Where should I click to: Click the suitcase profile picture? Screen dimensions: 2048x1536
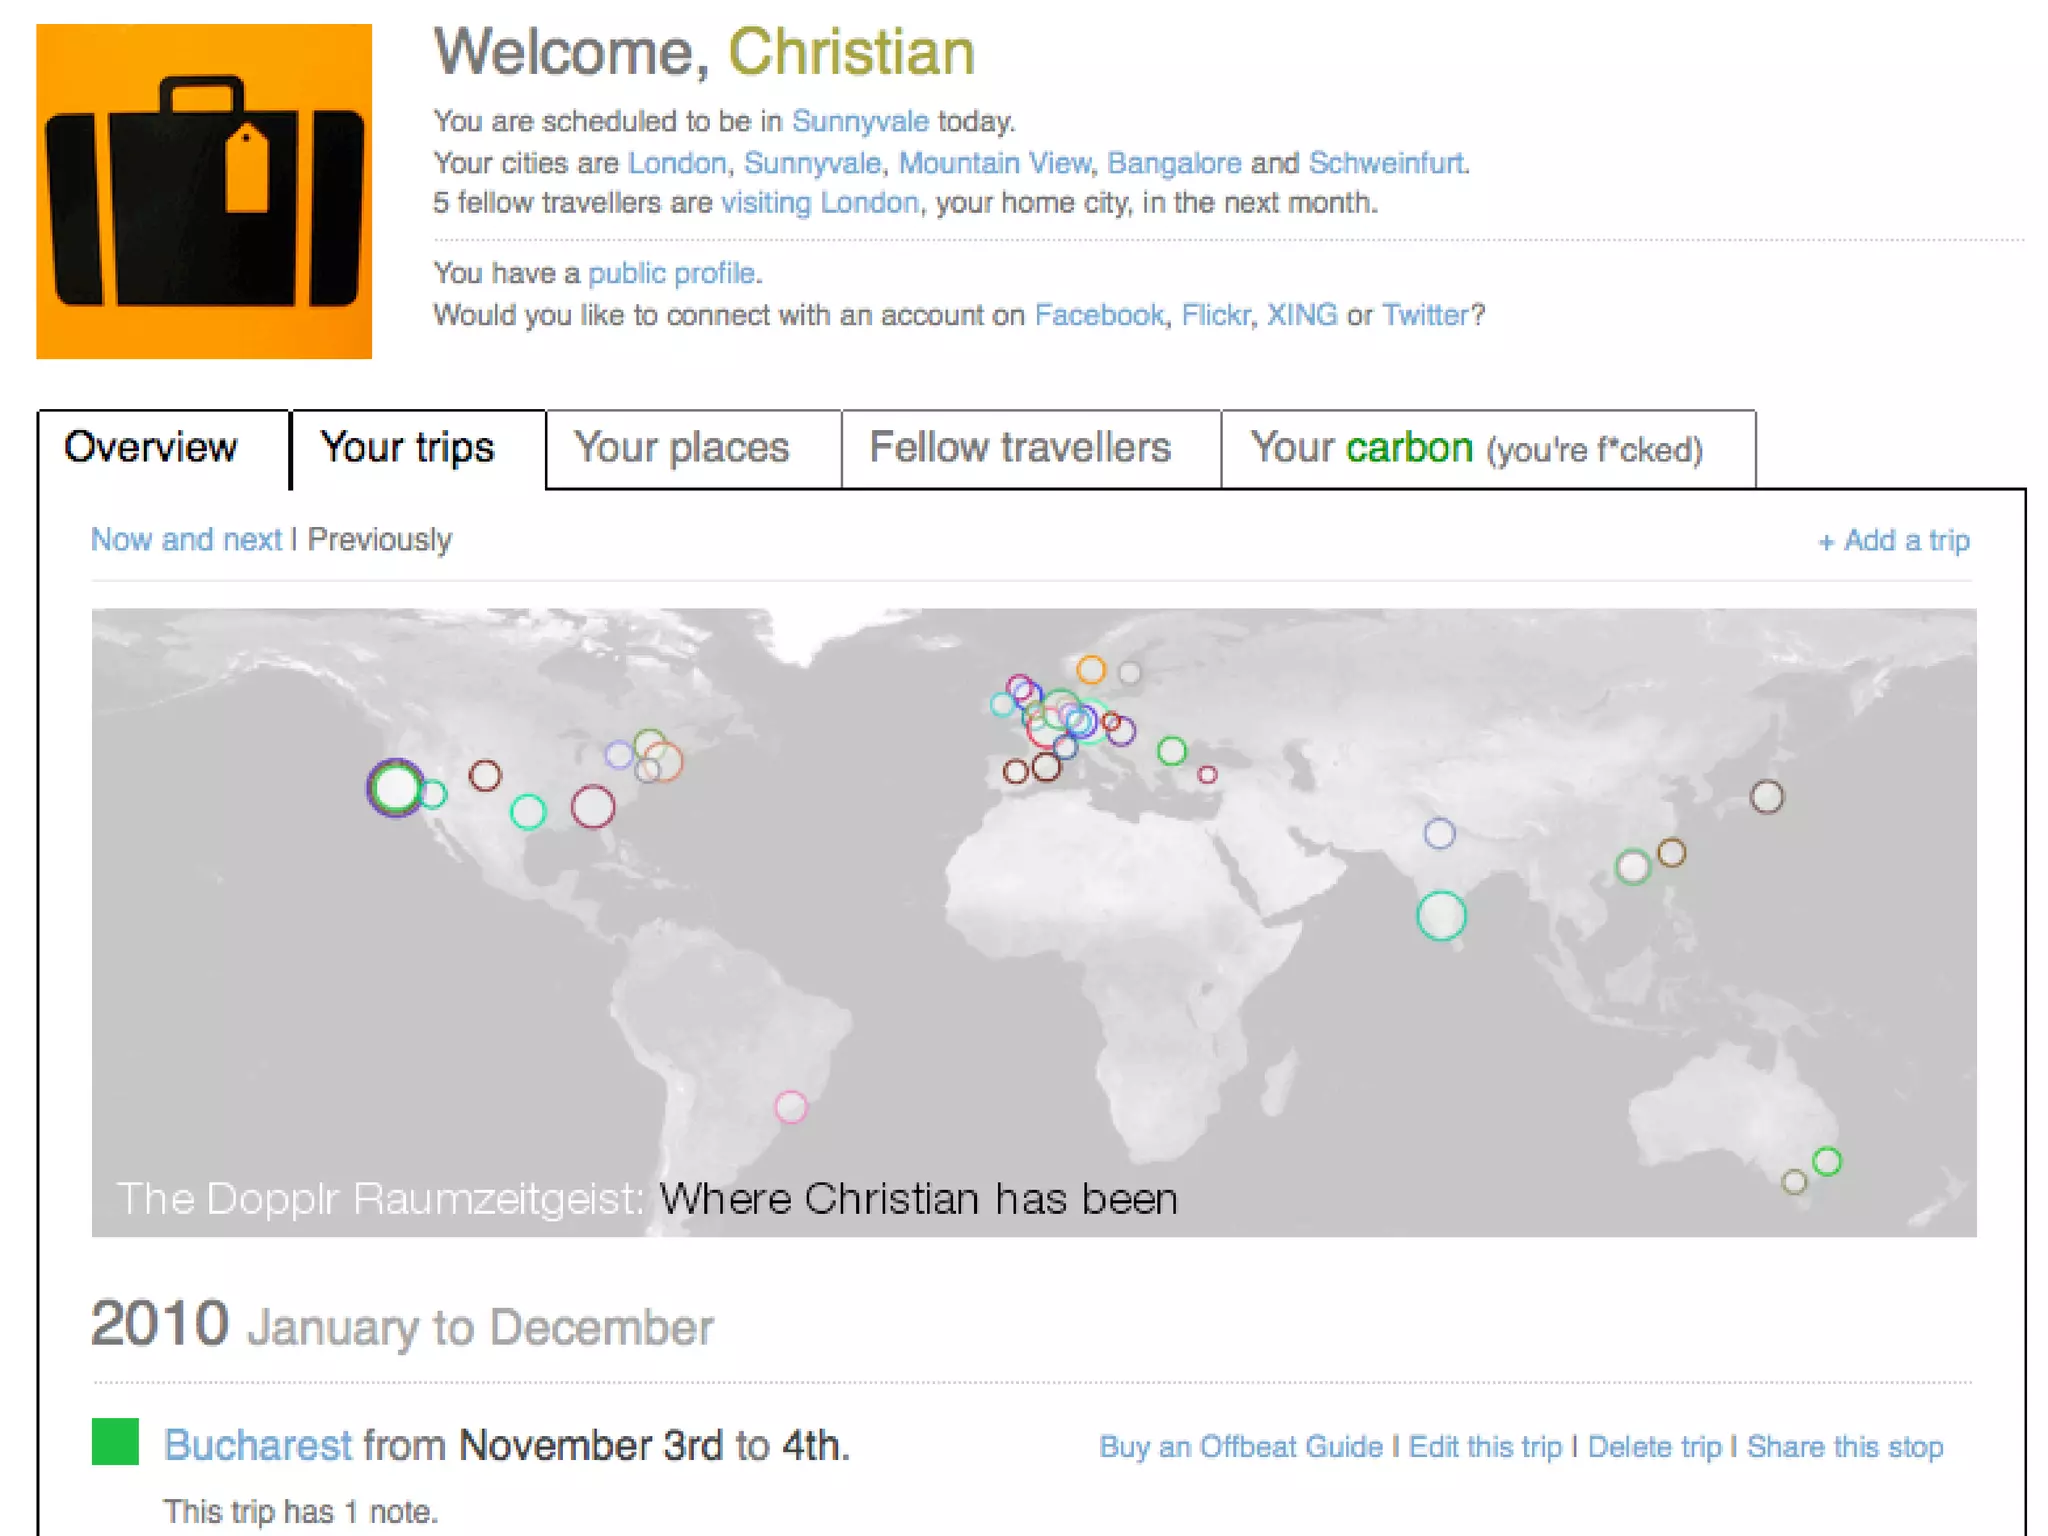204,191
